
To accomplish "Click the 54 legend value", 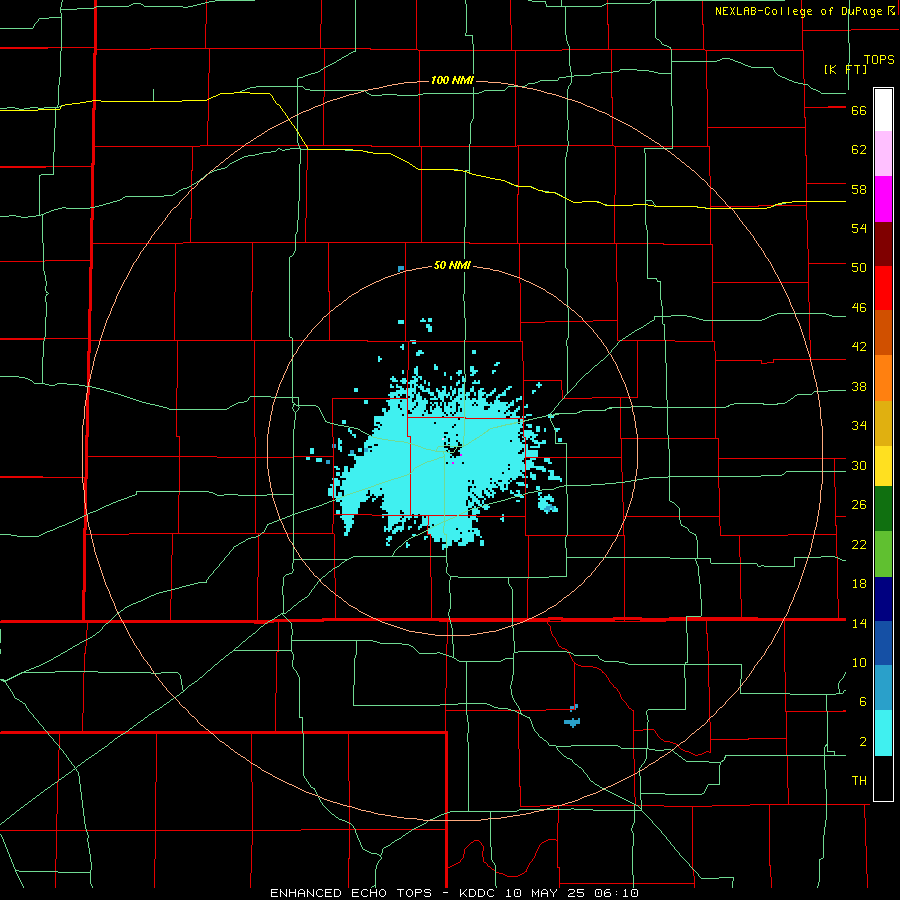I will 859,228.
